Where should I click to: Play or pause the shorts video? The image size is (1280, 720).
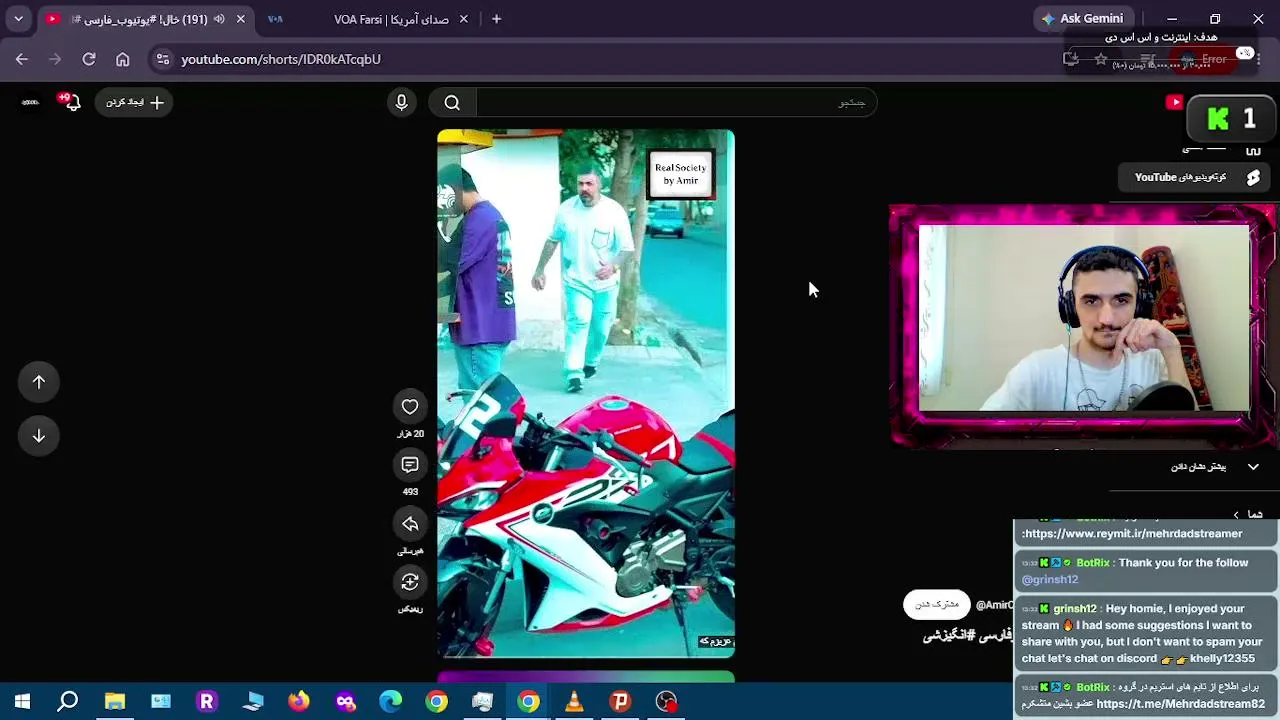pyautogui.click(x=586, y=393)
